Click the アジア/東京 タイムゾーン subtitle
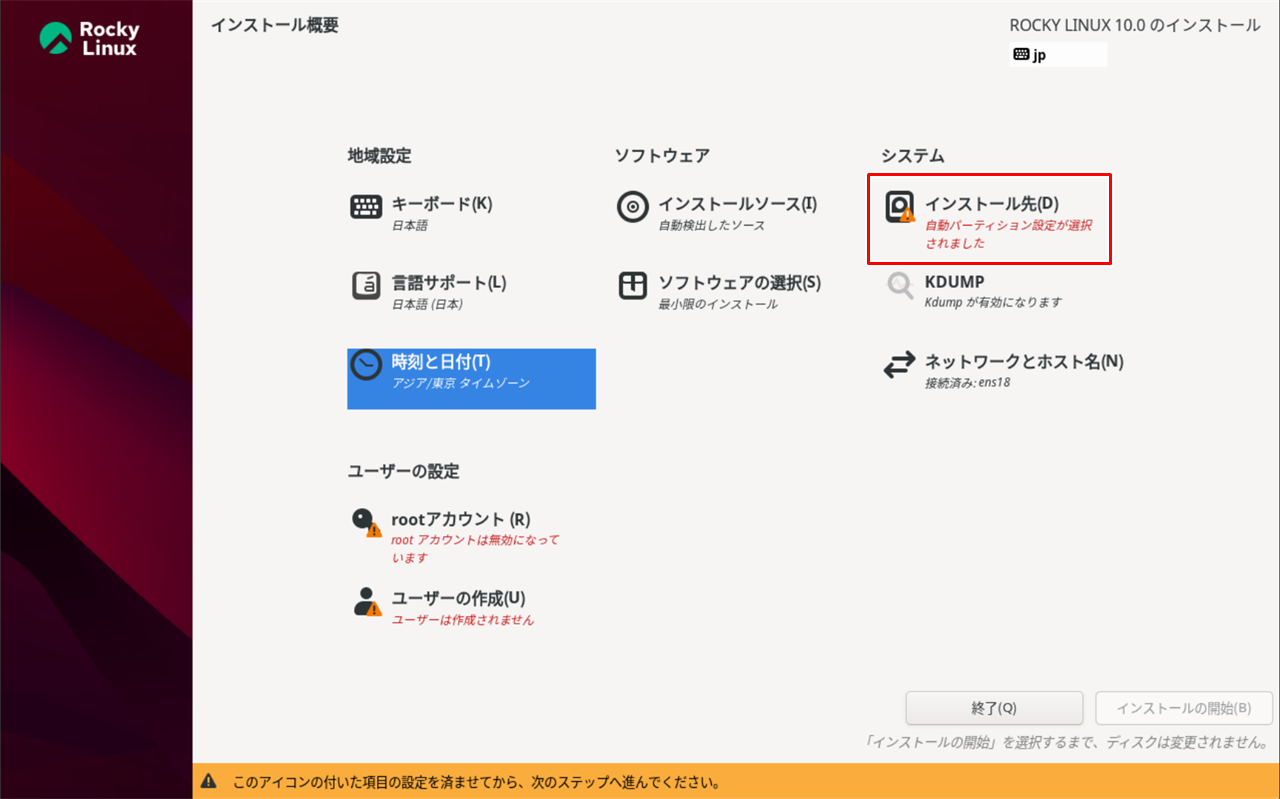 pyautogui.click(x=460, y=383)
